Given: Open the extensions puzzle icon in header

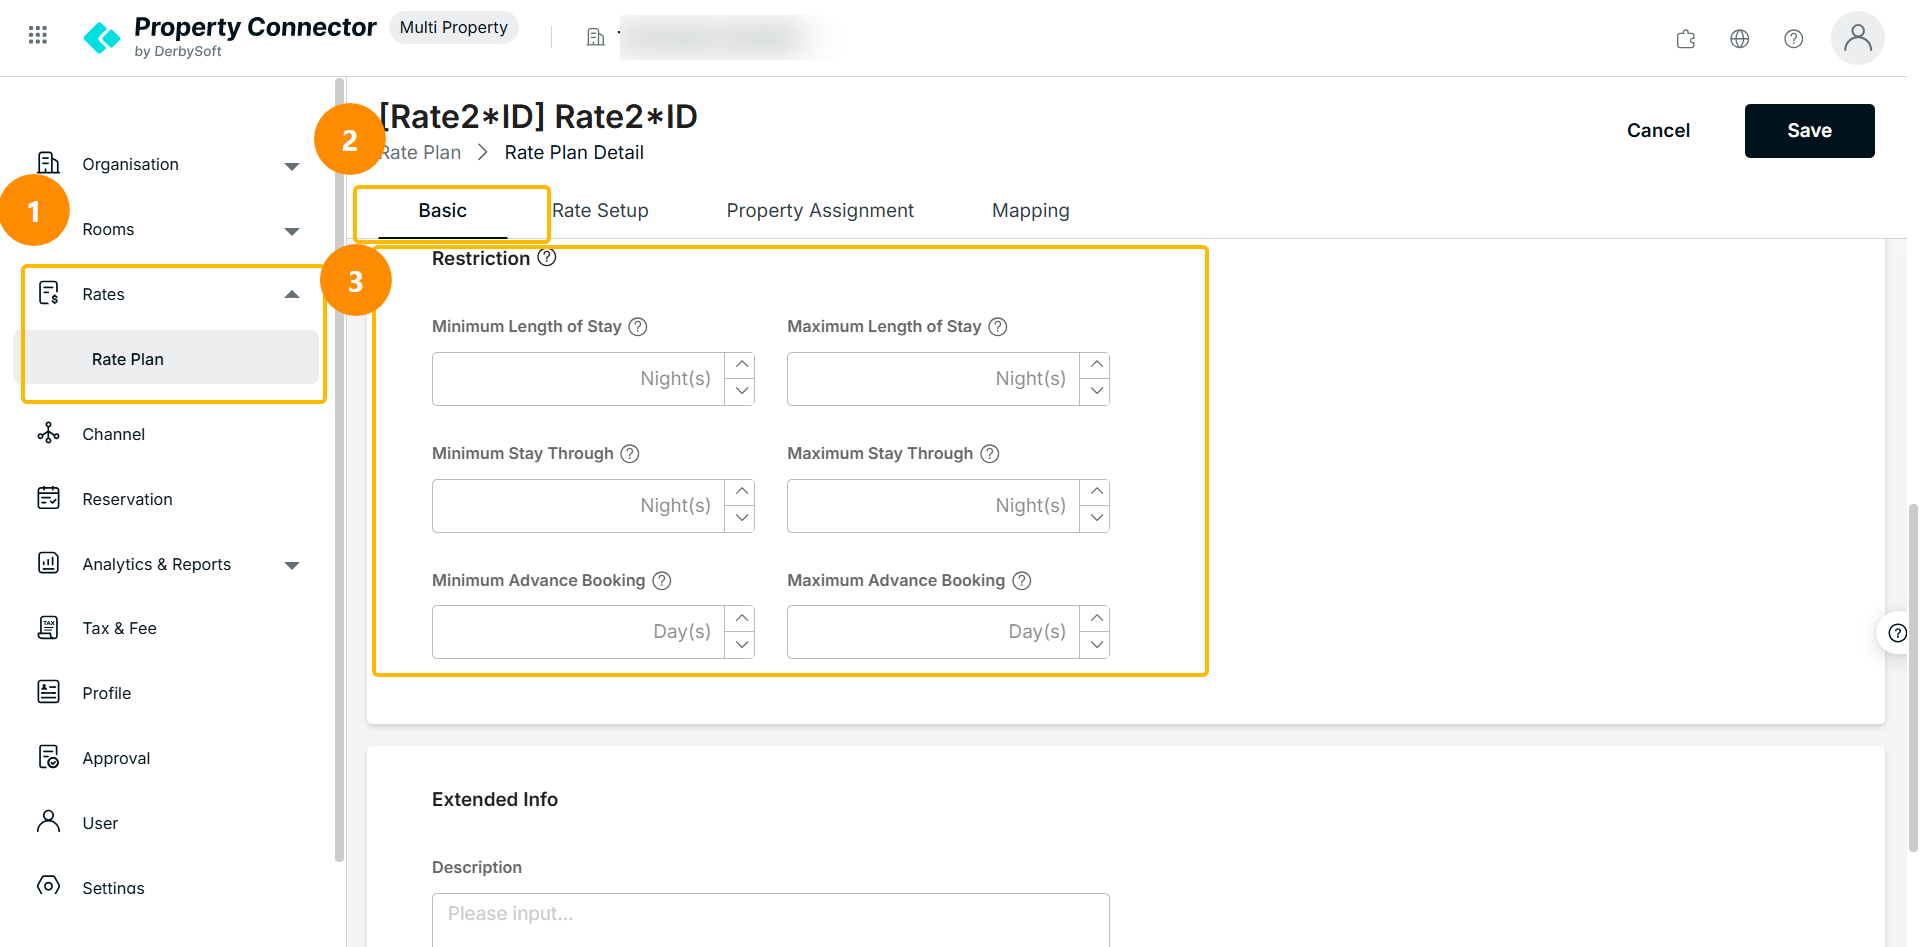Looking at the screenshot, I should [x=1686, y=39].
